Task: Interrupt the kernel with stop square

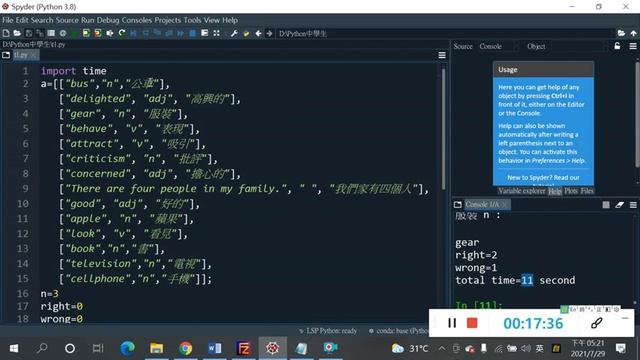Action: 606,204
